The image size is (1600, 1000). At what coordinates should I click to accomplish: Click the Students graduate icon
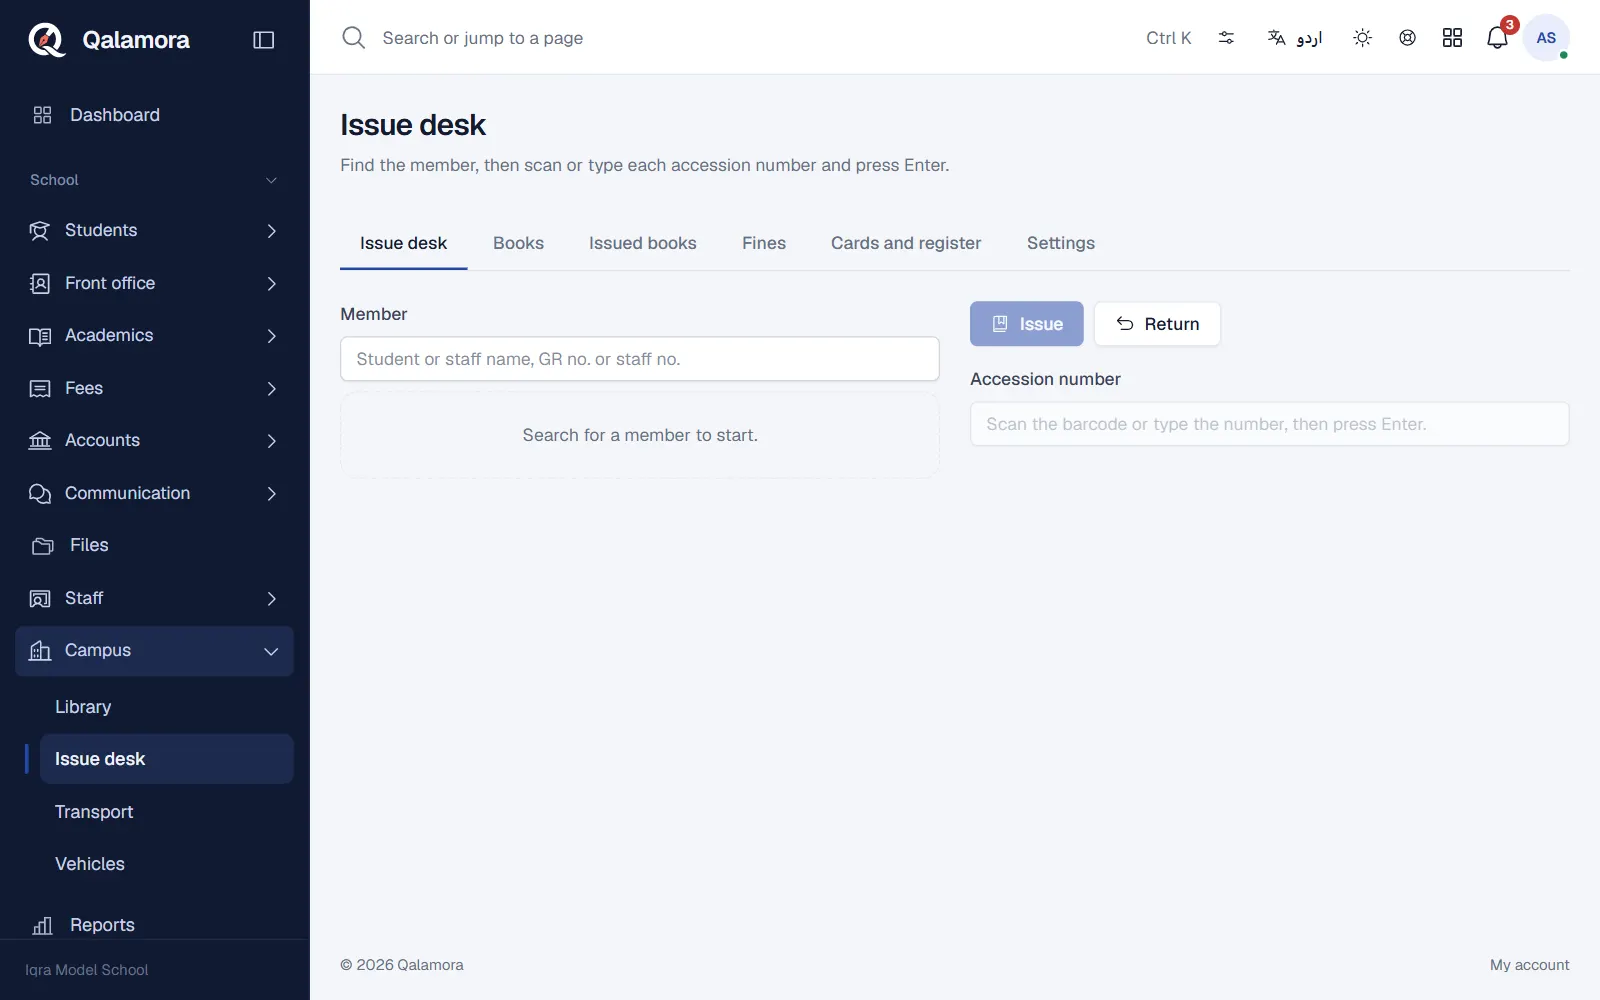pos(39,231)
